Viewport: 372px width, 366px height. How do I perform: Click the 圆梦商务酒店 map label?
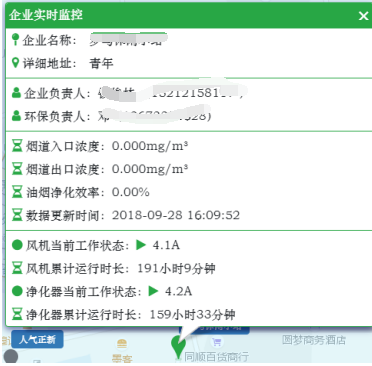(314, 340)
